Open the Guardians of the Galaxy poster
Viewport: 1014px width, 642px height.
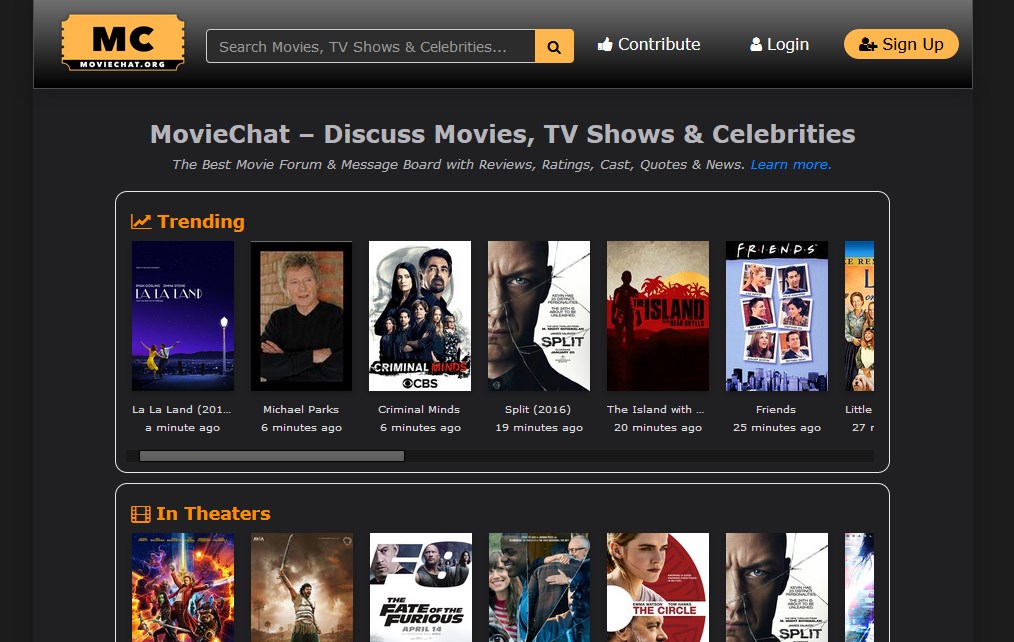[183, 587]
